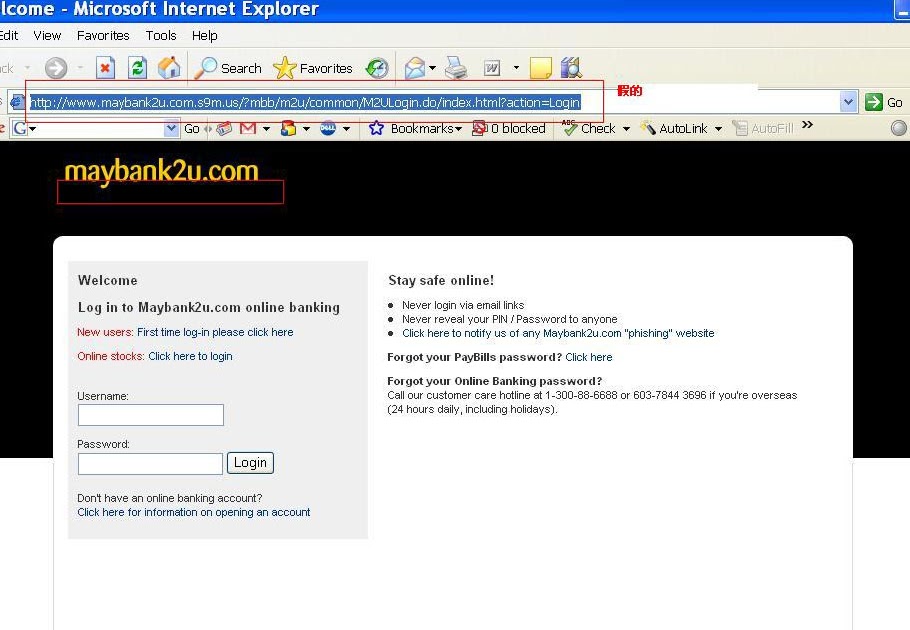Open the Edit with Word dropdown arrow
Viewport: 910px width, 630px height.
517,68
